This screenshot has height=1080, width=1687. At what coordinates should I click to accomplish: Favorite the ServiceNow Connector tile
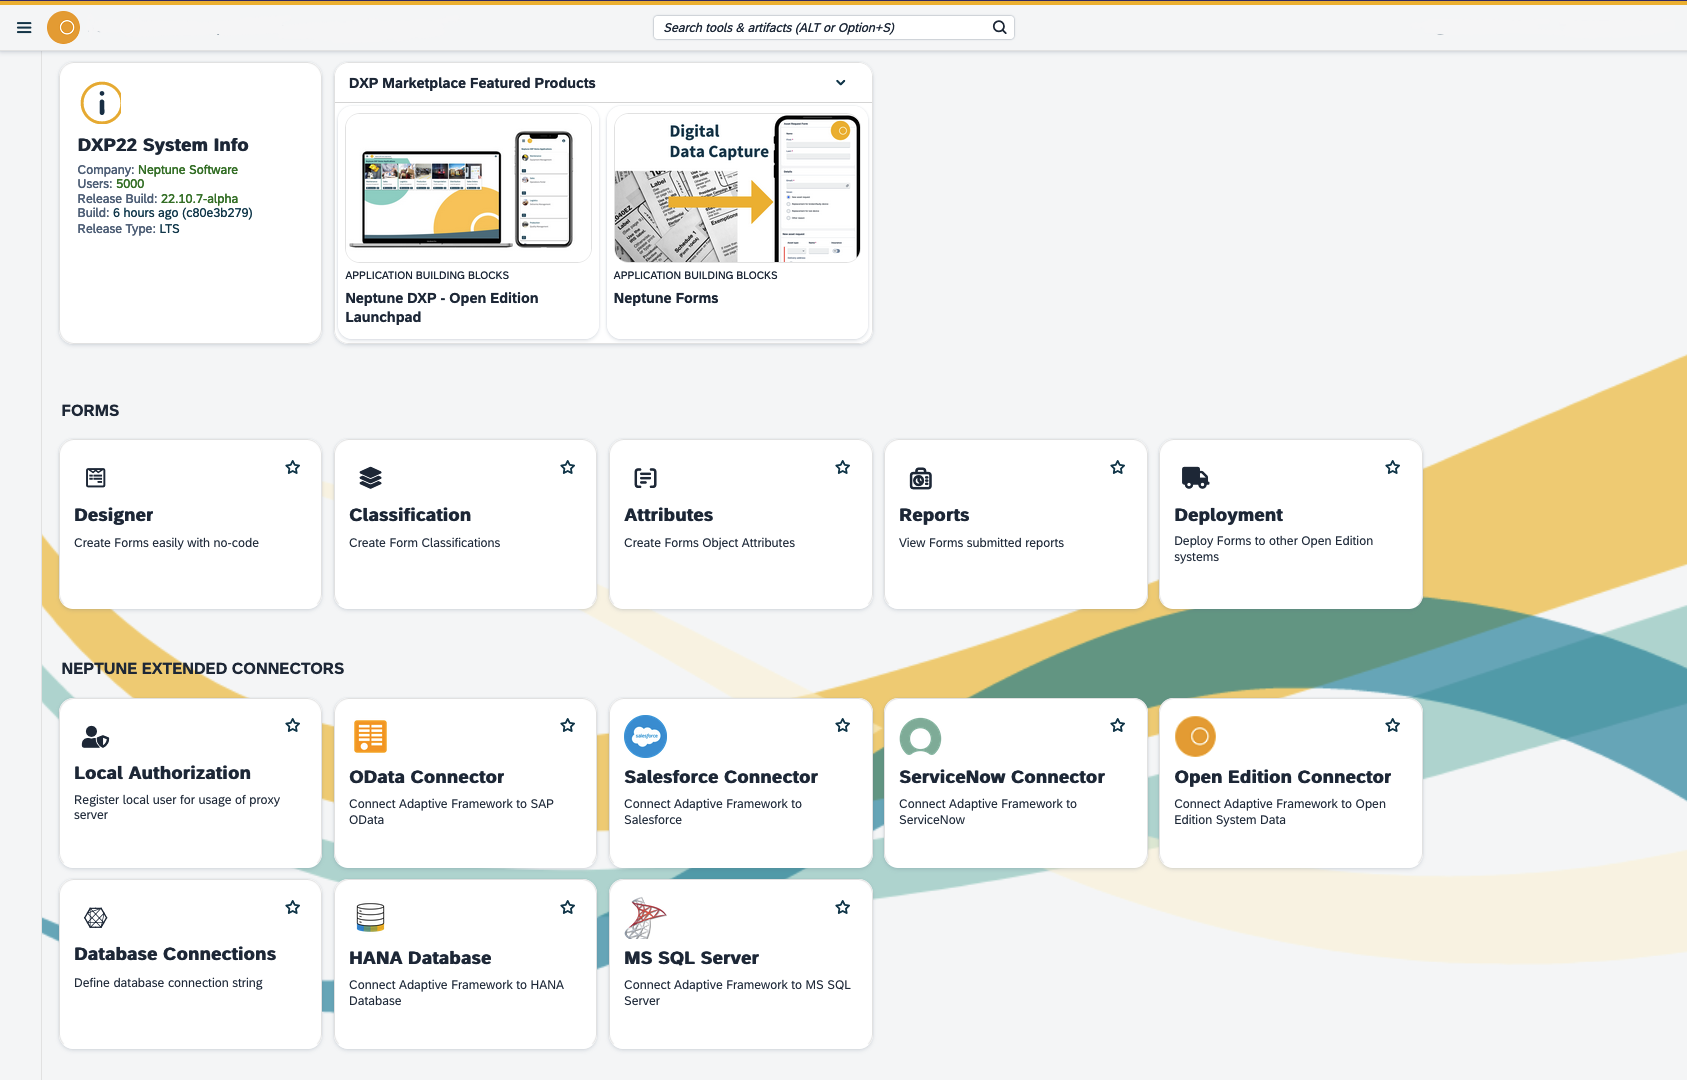1118,725
